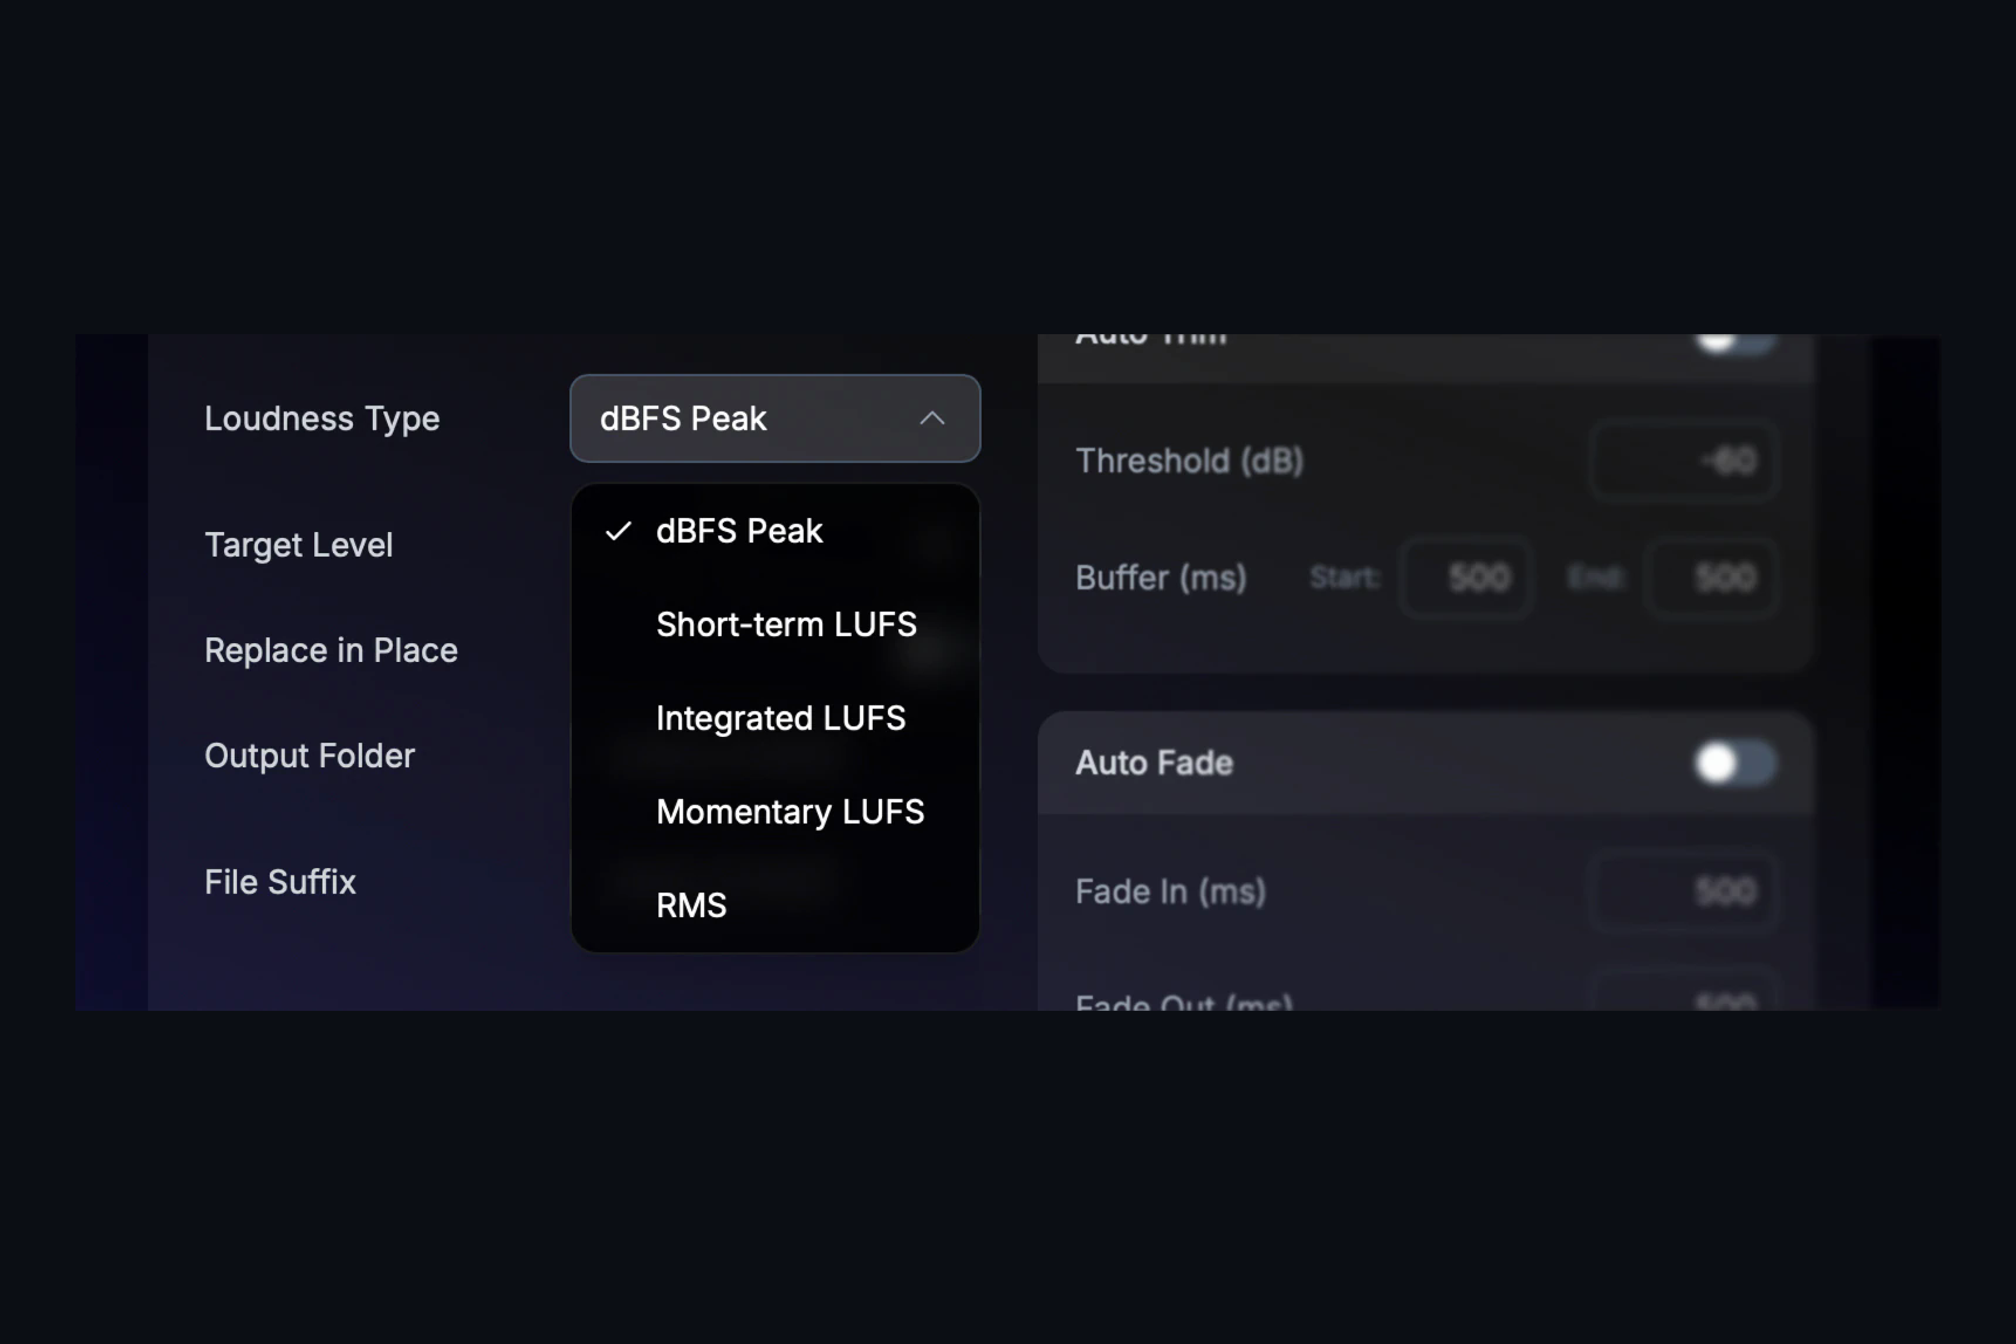Click the Replace in Place label
The height and width of the screenshot is (1344, 2016).
pyautogui.click(x=331, y=650)
